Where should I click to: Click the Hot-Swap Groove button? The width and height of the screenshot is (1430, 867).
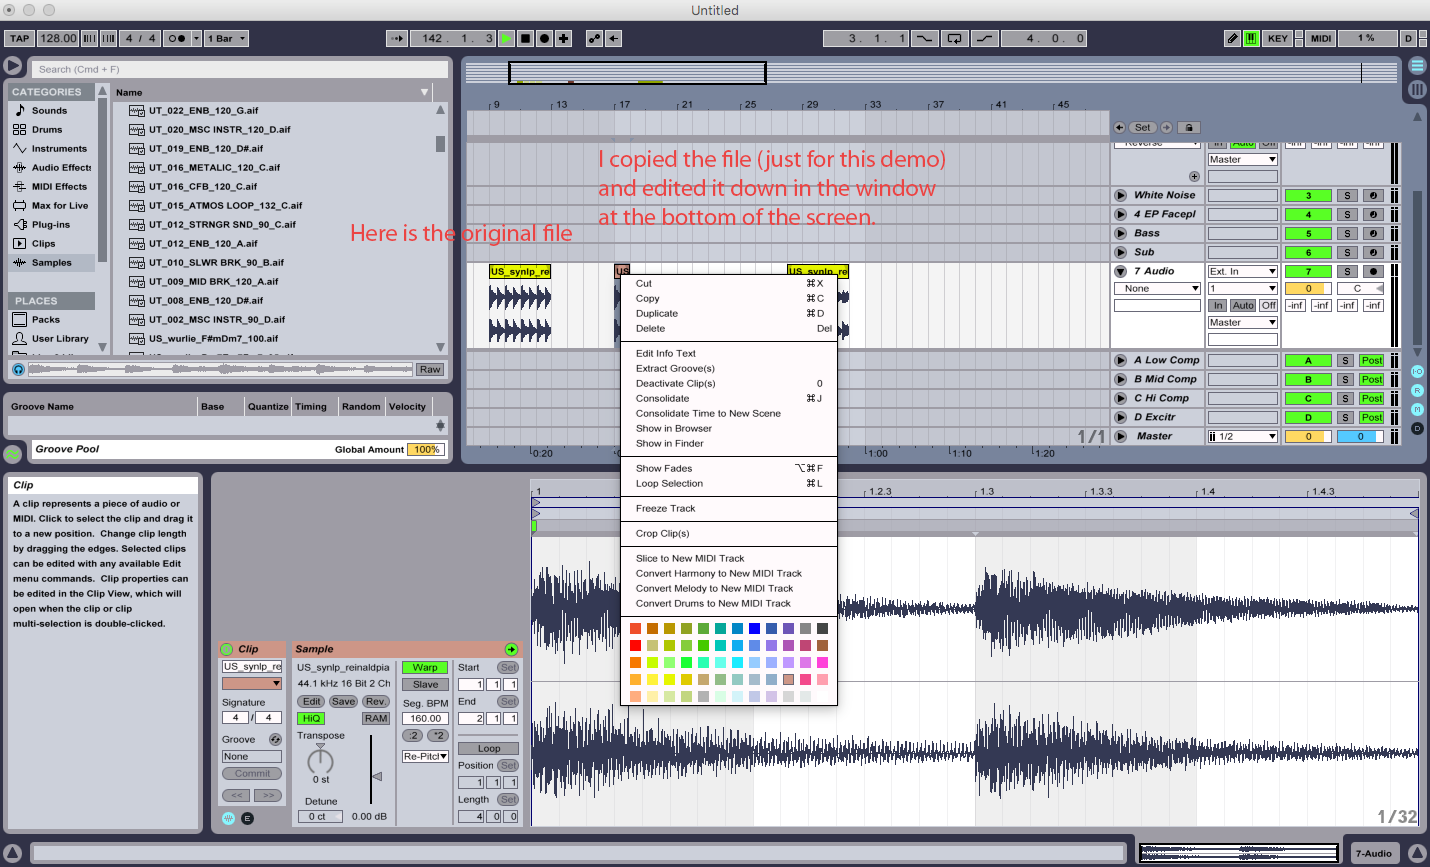tap(275, 739)
